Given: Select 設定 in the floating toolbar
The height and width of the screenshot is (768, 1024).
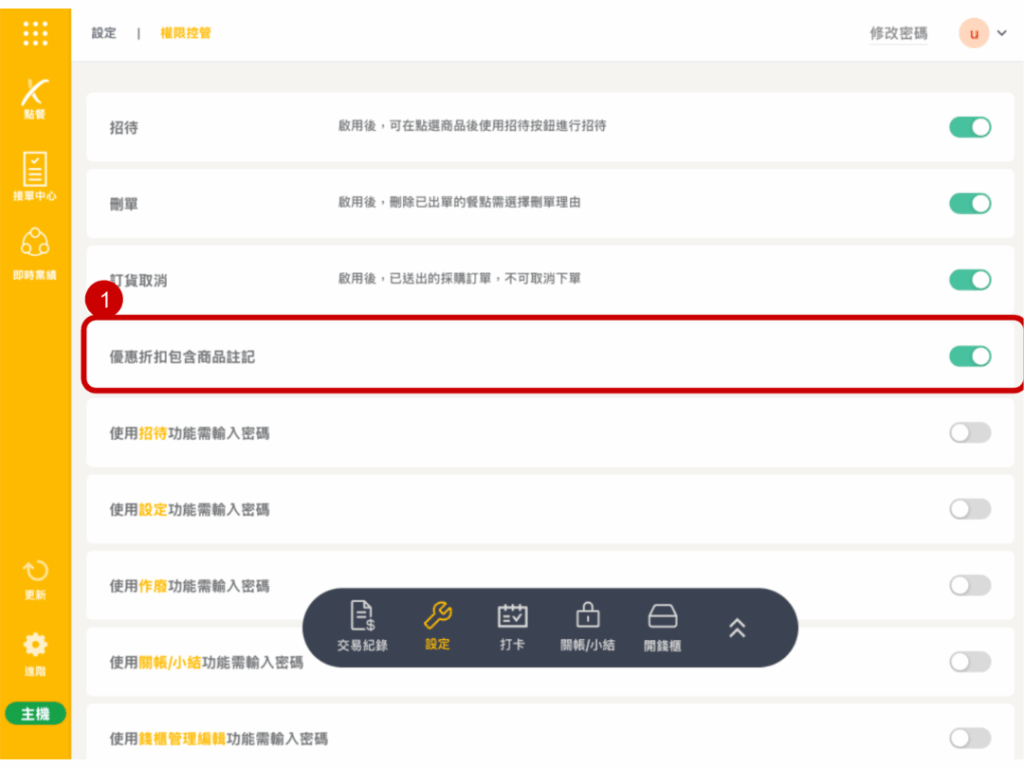Looking at the screenshot, I should 437,627.
